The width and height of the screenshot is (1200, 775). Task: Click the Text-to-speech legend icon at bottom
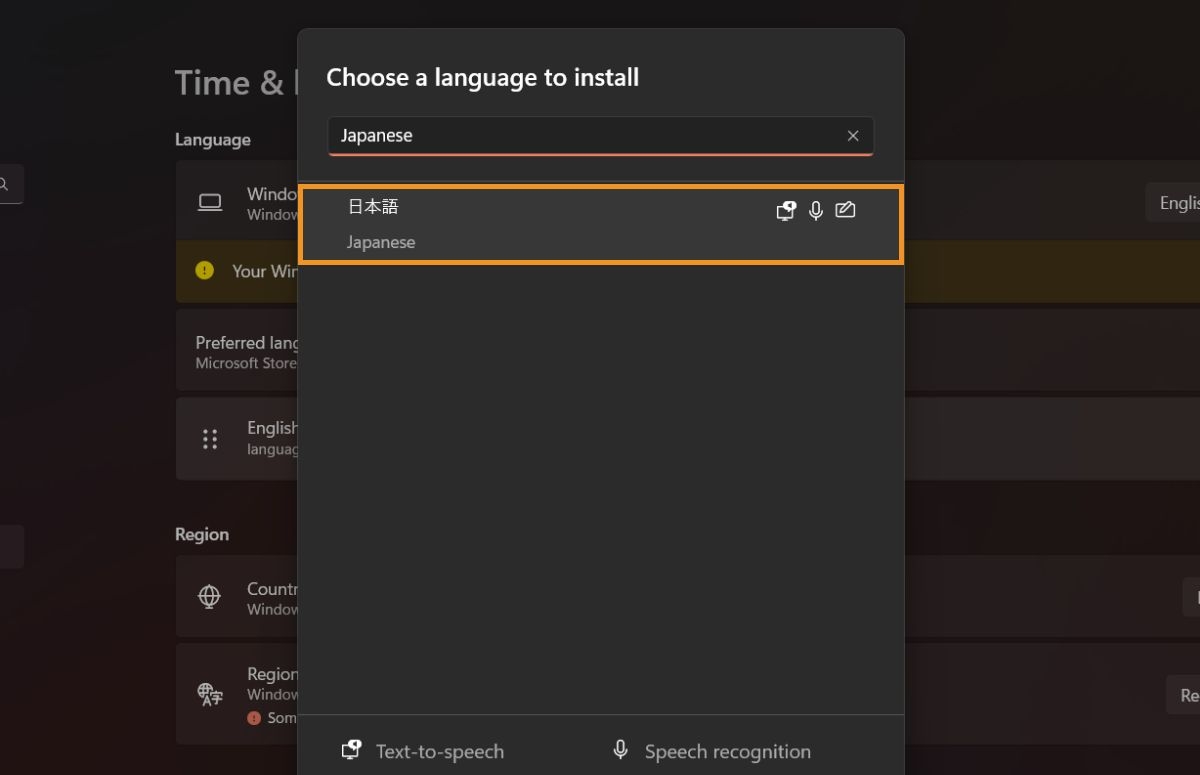click(x=351, y=748)
